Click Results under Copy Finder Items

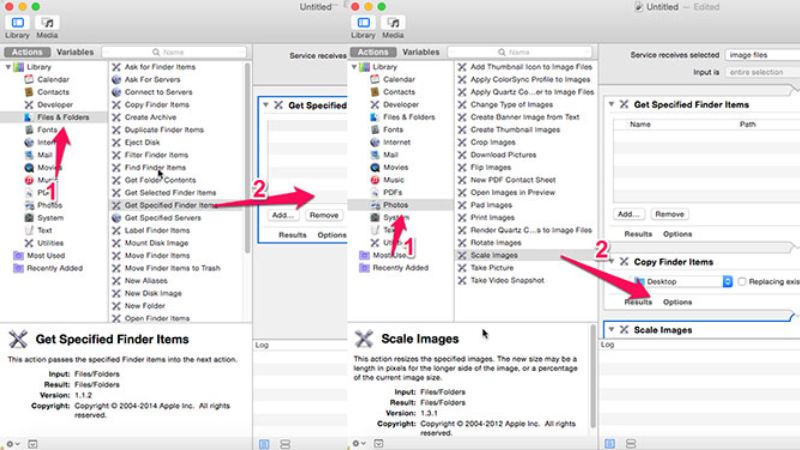click(x=638, y=302)
